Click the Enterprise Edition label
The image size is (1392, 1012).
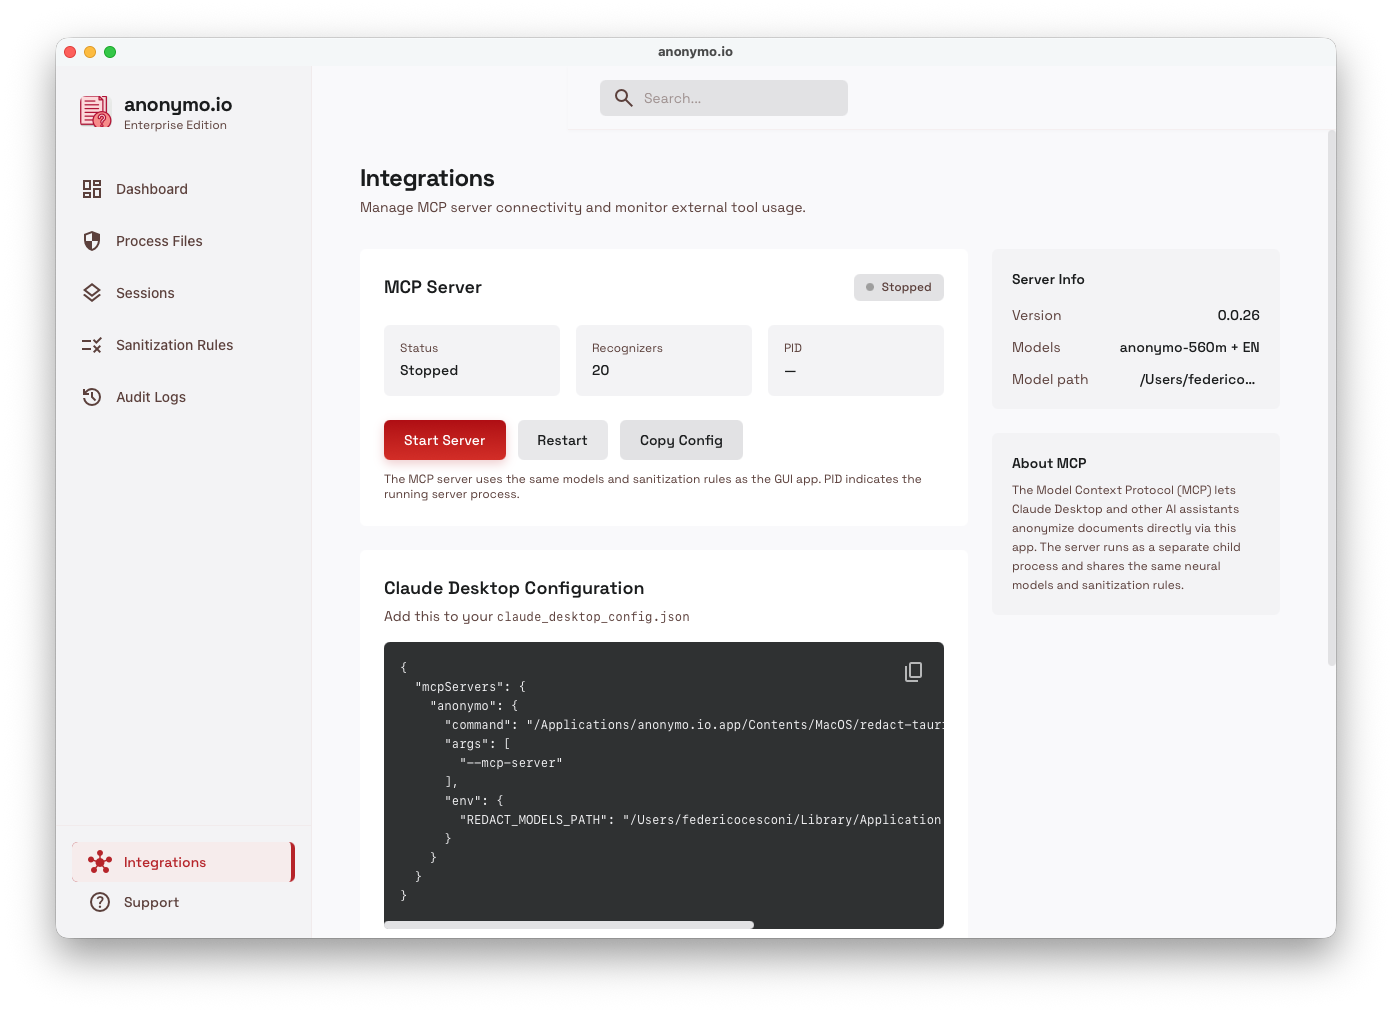point(175,125)
